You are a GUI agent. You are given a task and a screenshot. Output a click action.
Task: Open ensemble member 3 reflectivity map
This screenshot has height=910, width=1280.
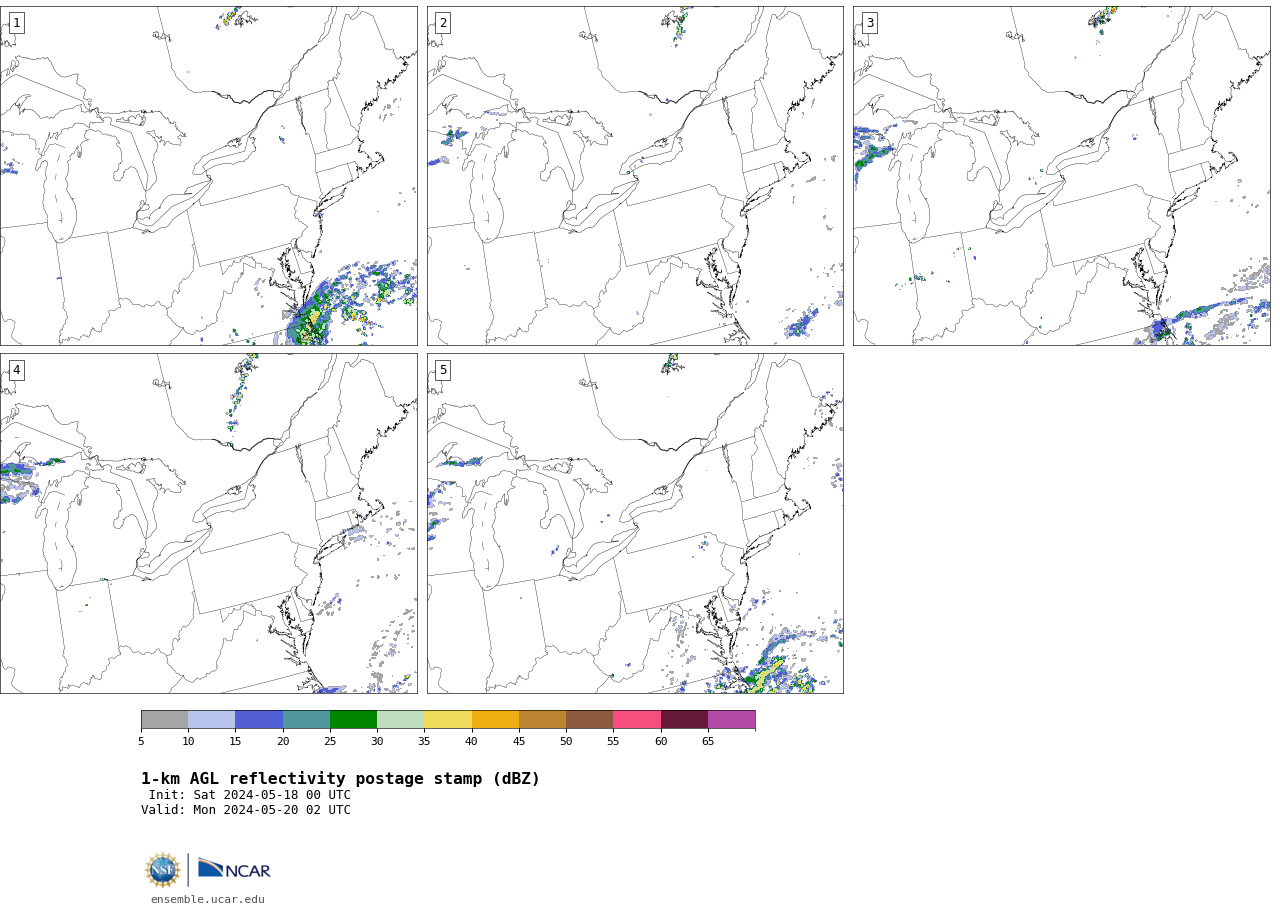1061,176
